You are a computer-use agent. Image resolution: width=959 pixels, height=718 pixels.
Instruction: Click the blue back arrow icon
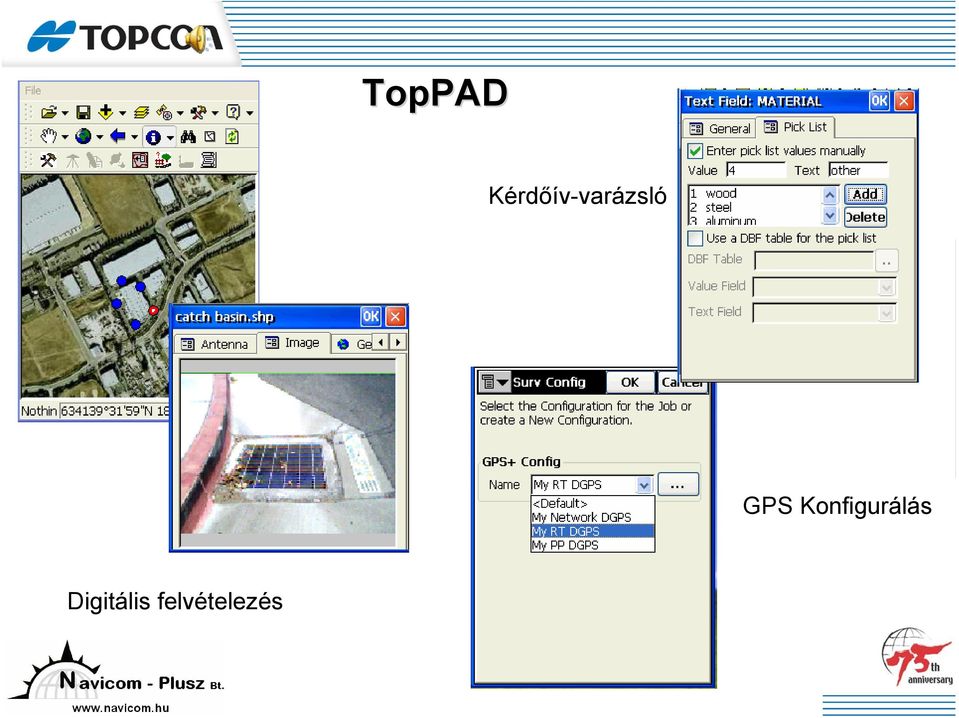117,136
